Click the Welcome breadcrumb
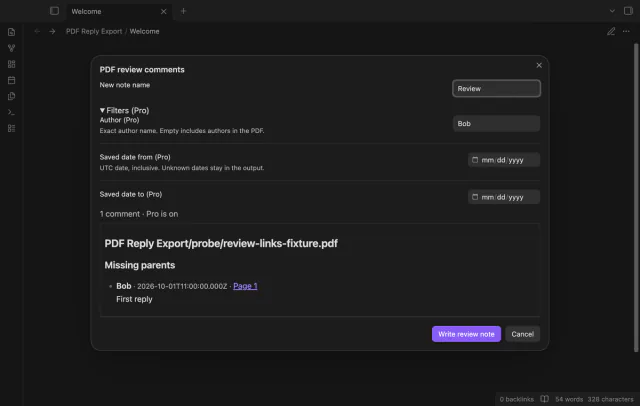Viewport: 640px width, 406px height. [144, 31]
